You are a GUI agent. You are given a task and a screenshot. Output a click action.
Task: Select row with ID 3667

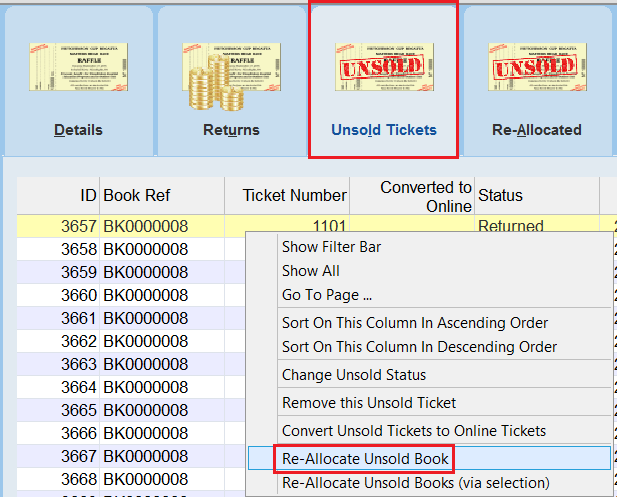click(x=131, y=456)
